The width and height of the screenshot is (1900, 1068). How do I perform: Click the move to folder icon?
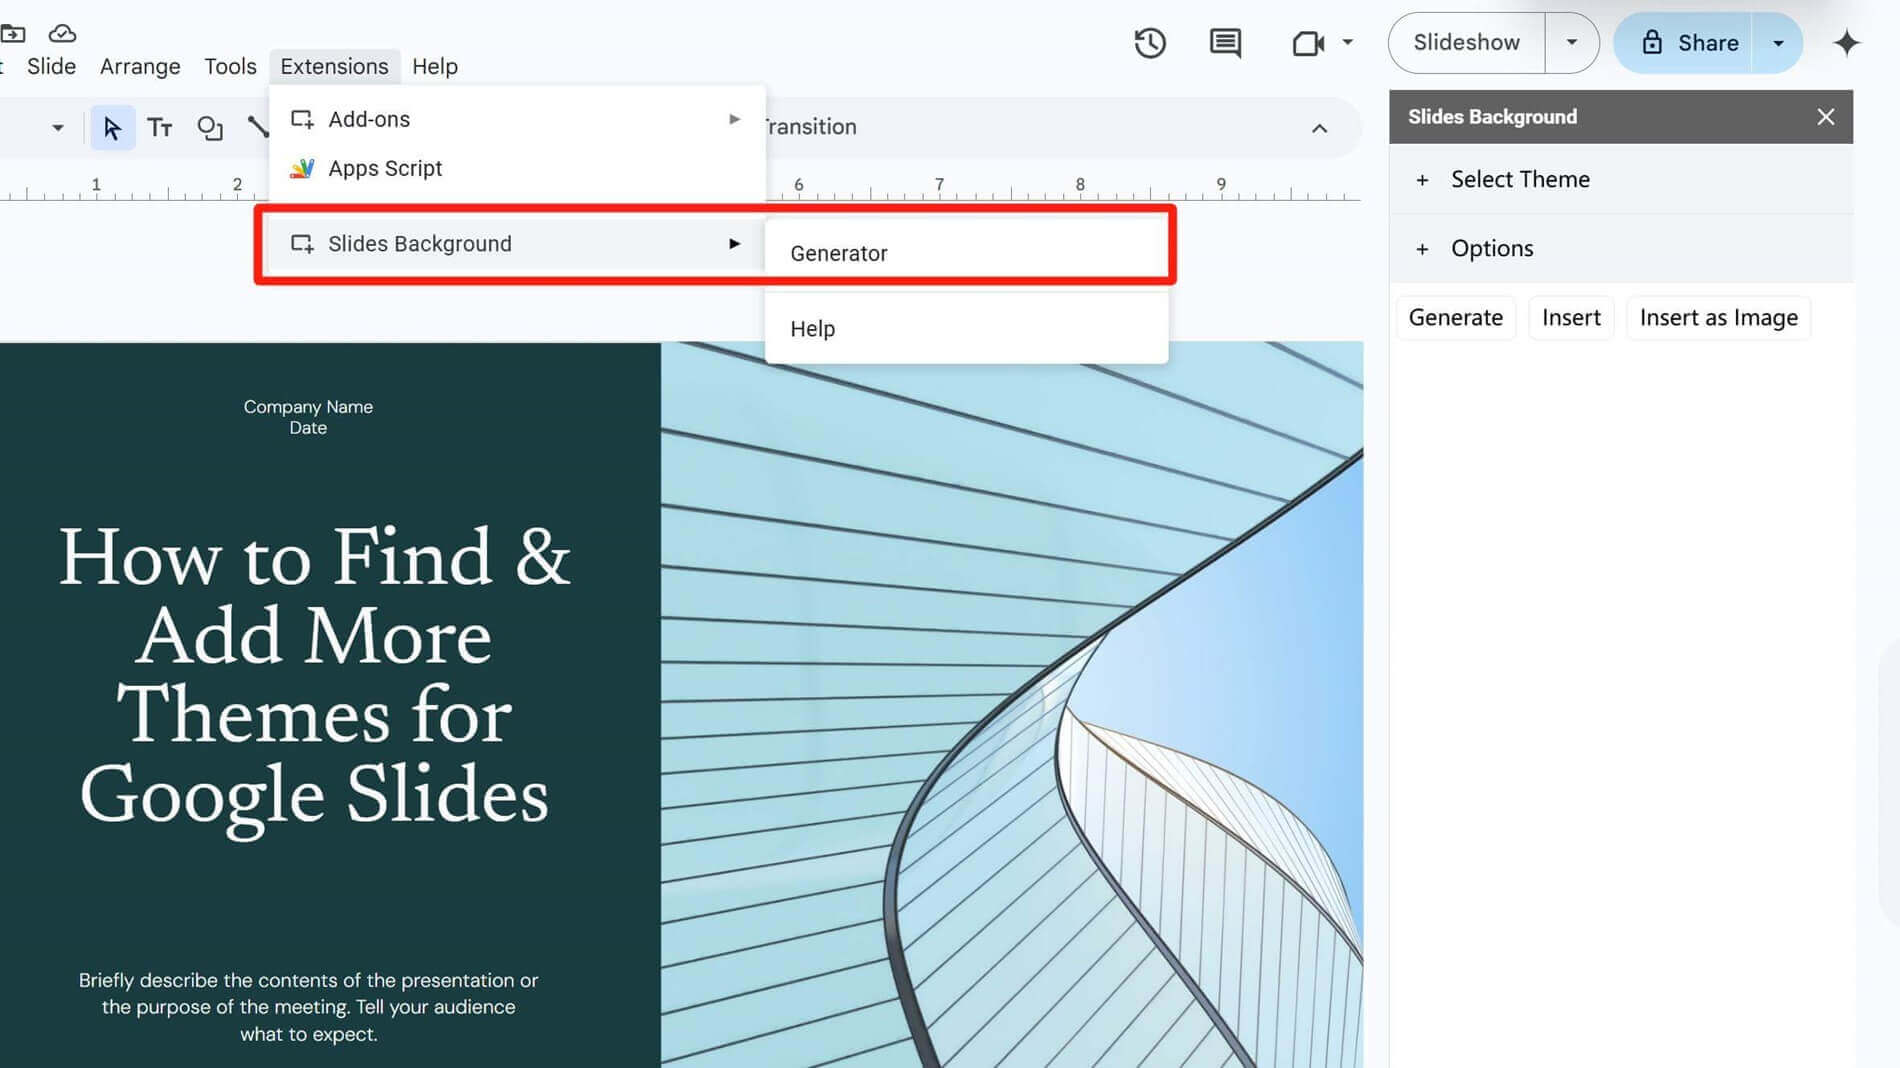coord(13,34)
